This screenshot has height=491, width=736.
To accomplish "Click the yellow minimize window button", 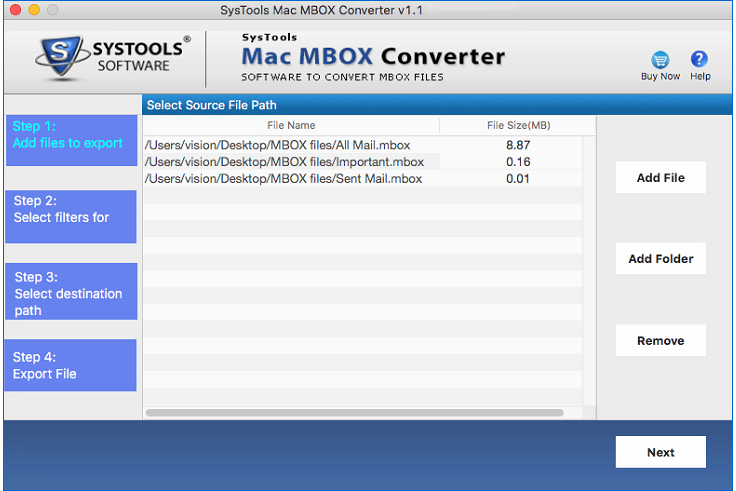I will click(33, 10).
